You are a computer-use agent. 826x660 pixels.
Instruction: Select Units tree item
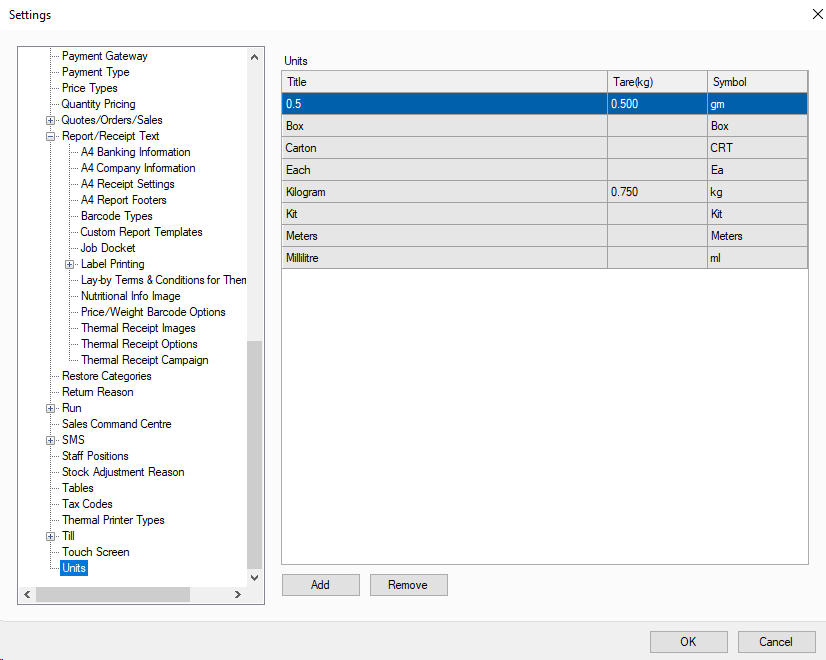point(74,568)
